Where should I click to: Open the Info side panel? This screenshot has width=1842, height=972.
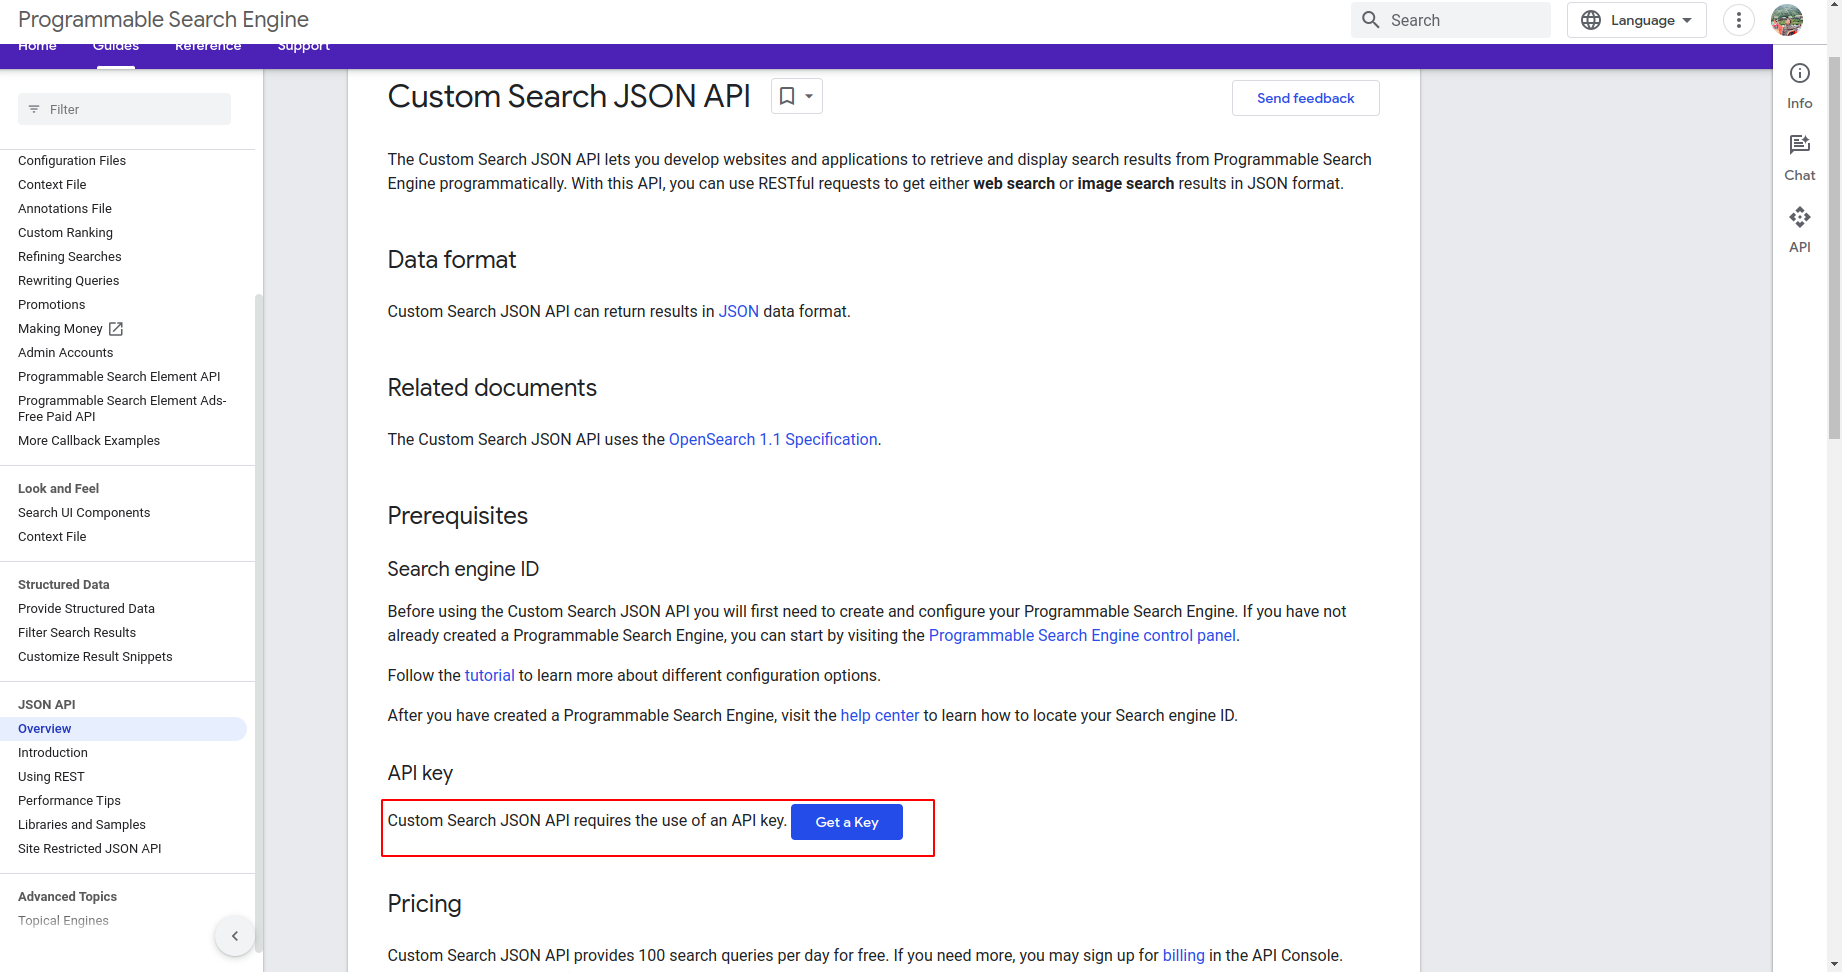[x=1800, y=86]
